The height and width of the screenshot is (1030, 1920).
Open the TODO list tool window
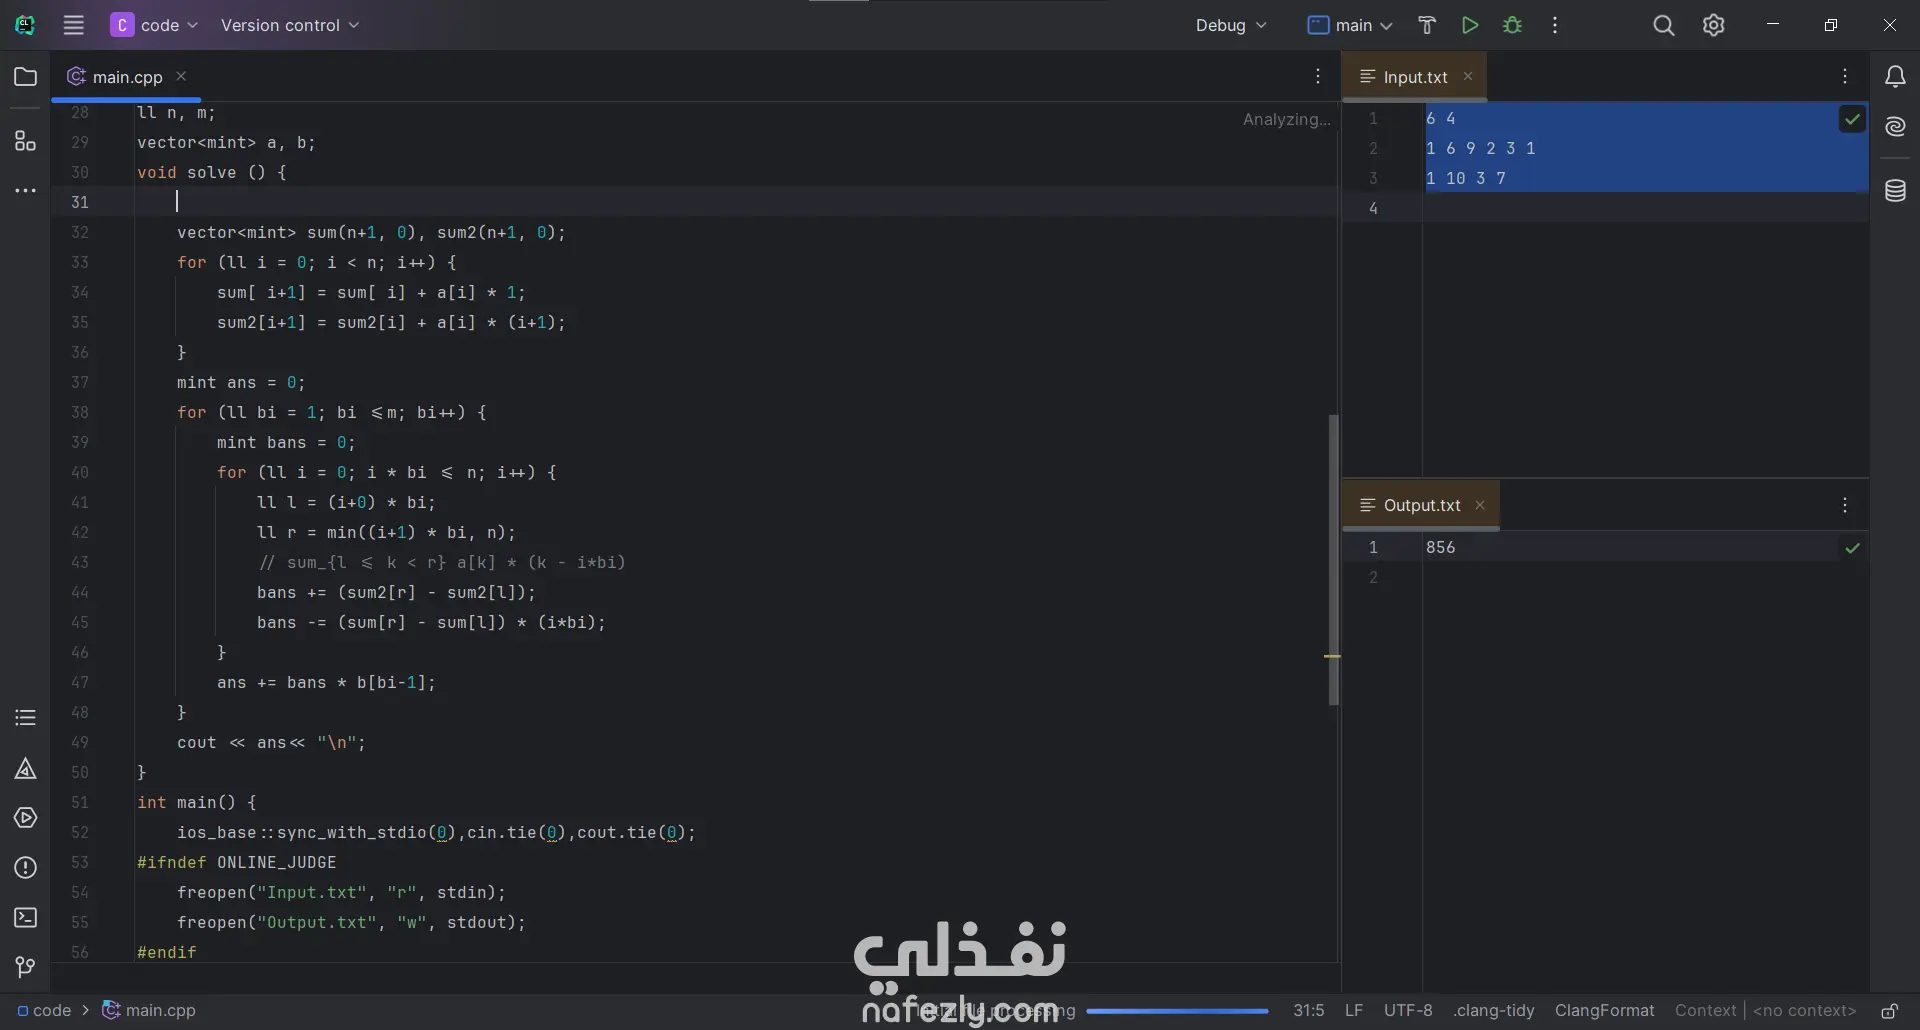click(x=26, y=718)
